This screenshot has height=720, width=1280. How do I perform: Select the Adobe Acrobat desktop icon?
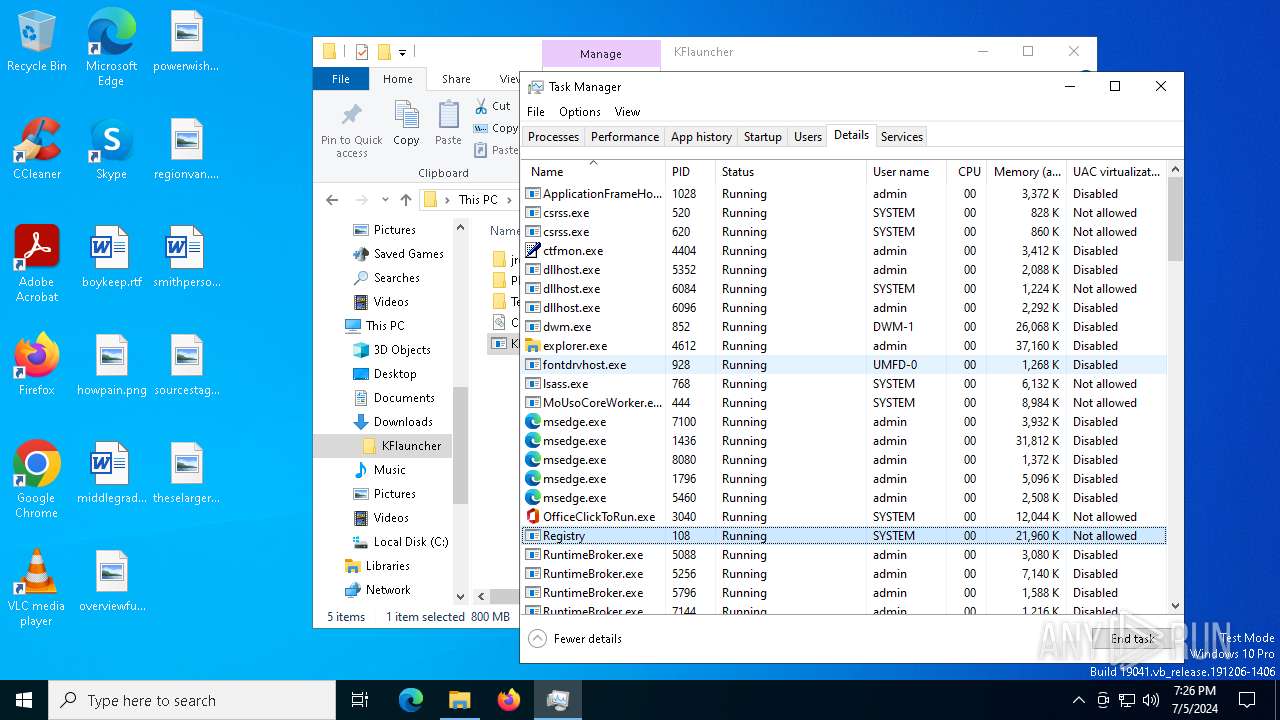(37, 264)
